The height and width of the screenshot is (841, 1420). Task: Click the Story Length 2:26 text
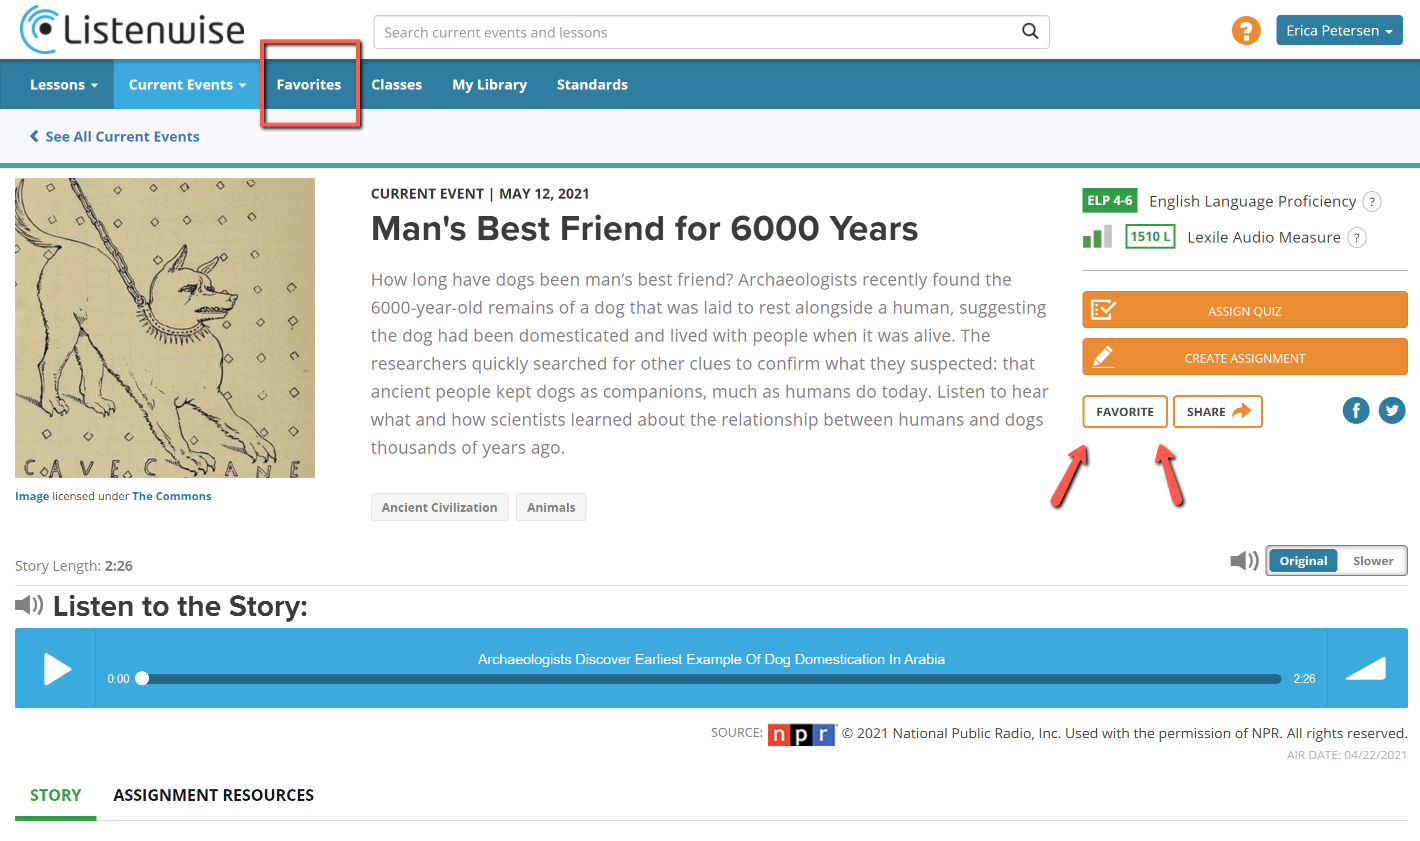point(74,566)
